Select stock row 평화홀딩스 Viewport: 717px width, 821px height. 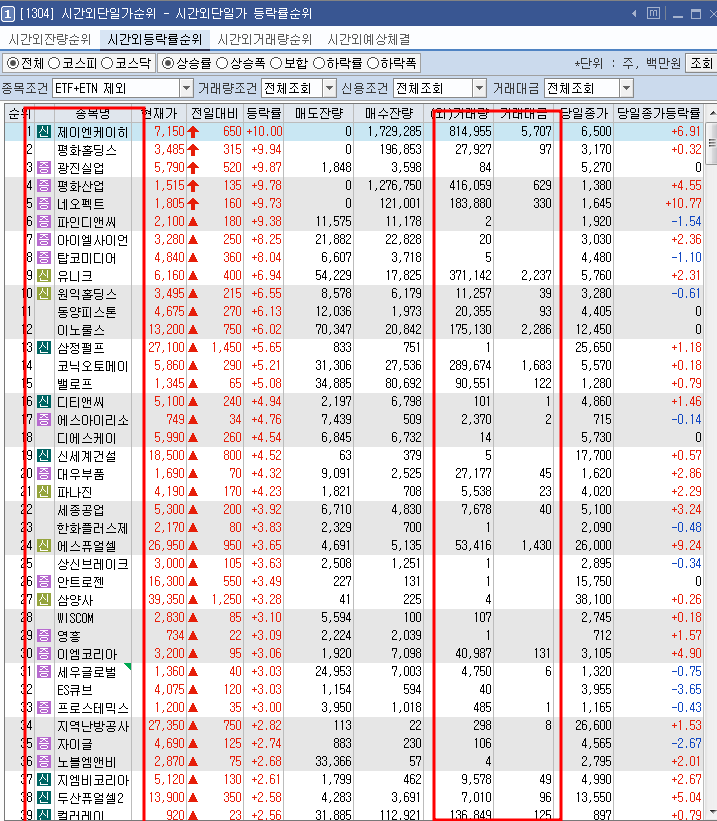point(354,150)
